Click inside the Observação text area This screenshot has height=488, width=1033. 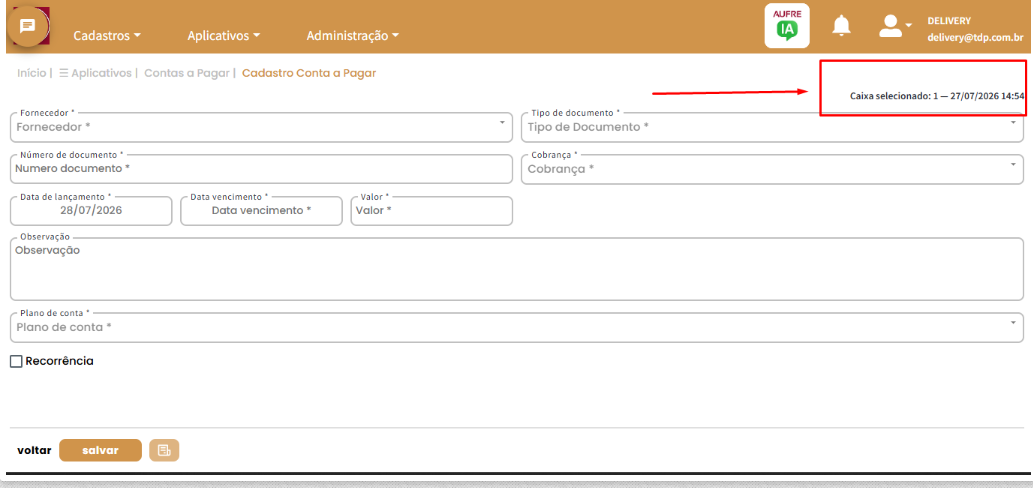pyautogui.click(x=516, y=269)
